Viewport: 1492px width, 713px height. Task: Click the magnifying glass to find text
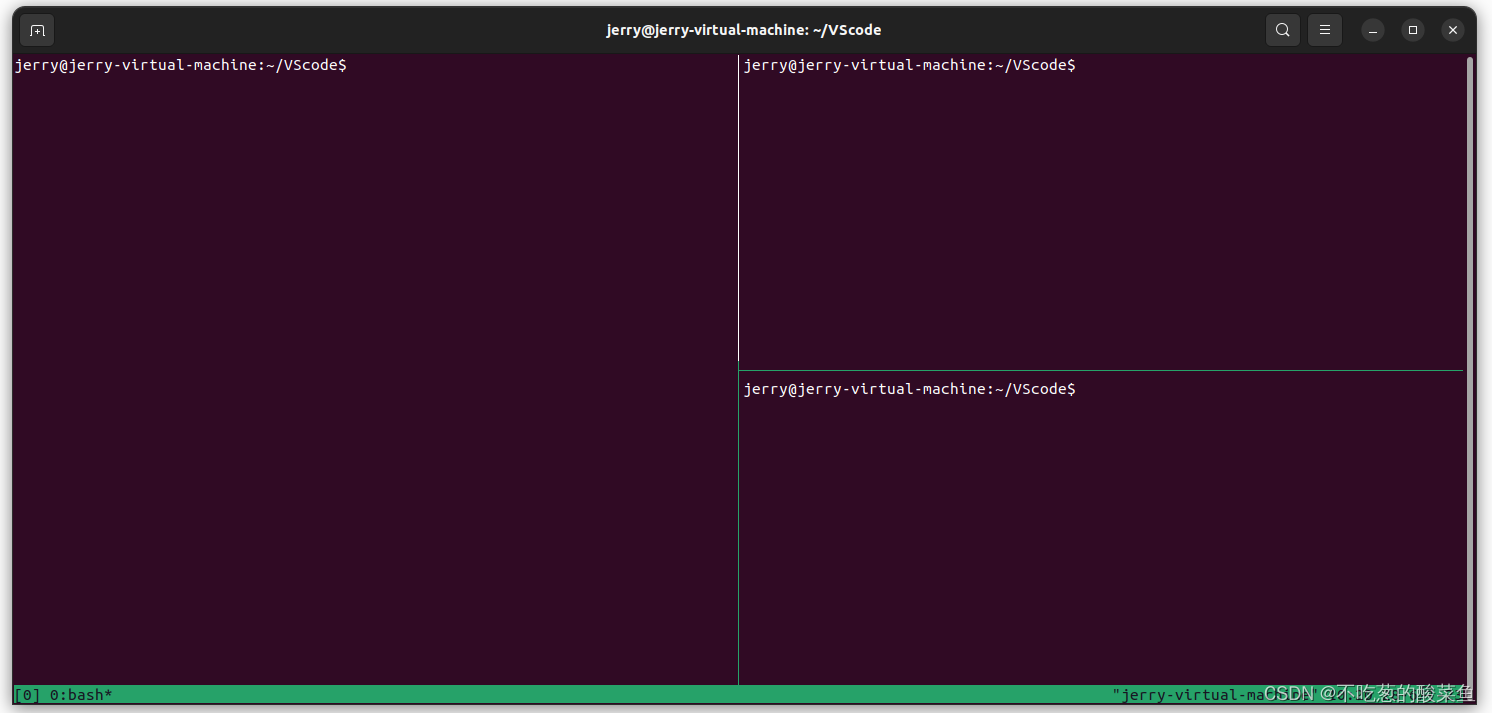[x=1282, y=29]
